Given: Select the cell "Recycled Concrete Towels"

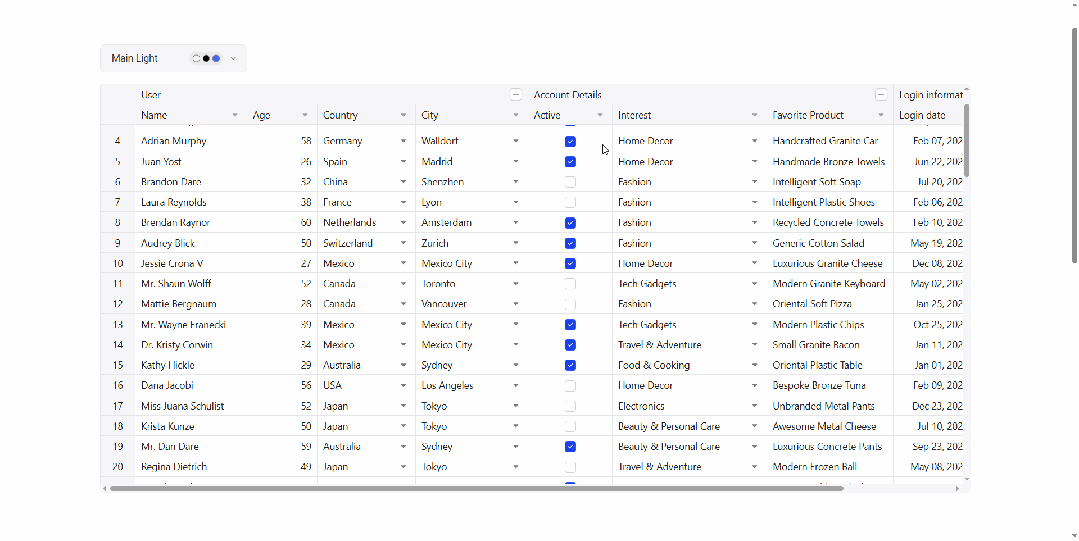Looking at the screenshot, I should [830, 223].
